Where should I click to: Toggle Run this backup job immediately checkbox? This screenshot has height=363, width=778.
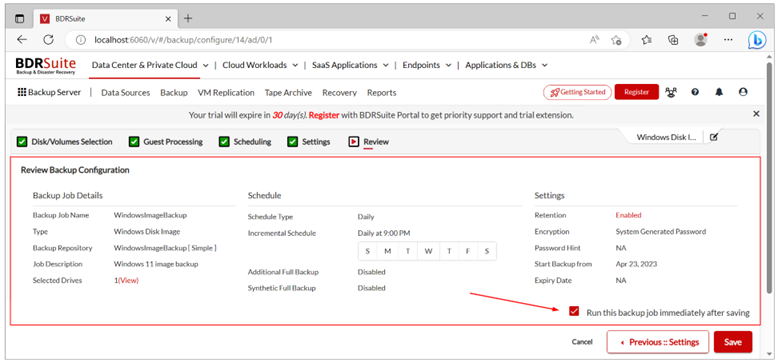(x=574, y=312)
